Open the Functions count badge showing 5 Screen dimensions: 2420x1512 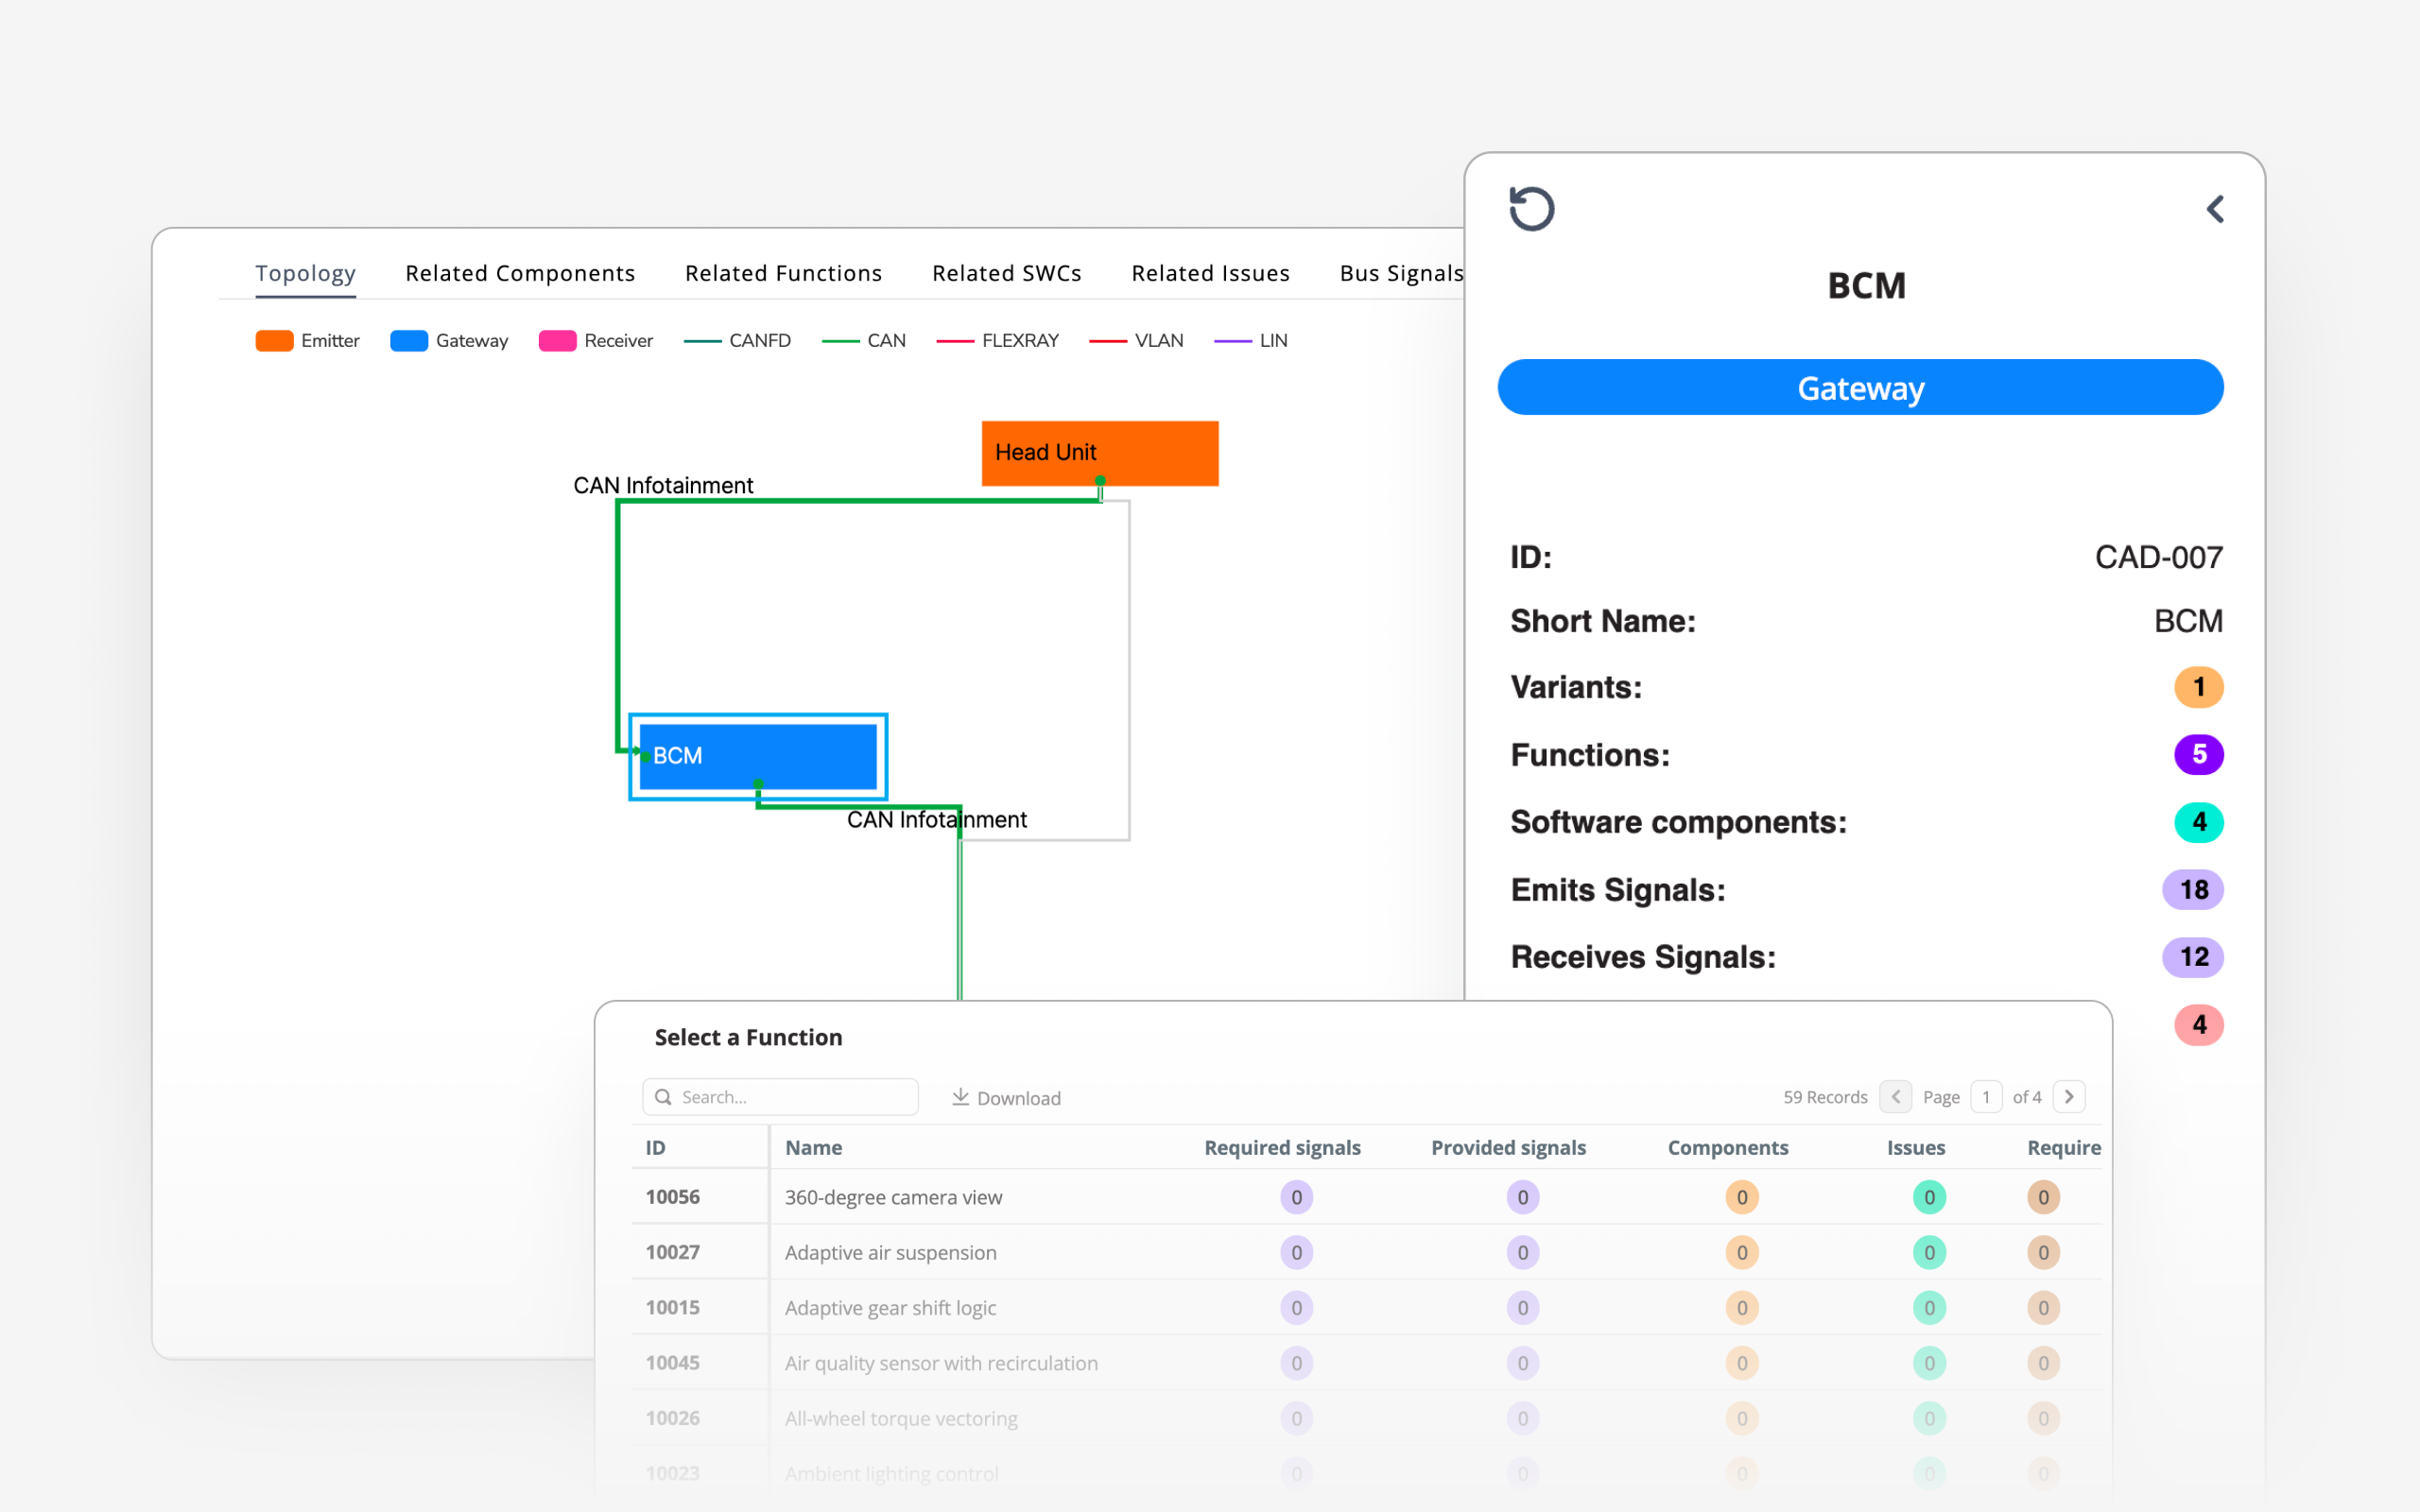point(2199,754)
